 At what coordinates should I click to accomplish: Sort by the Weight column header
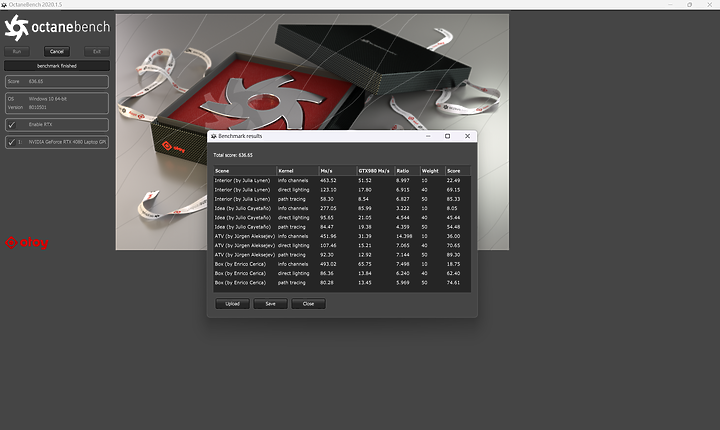click(433, 171)
